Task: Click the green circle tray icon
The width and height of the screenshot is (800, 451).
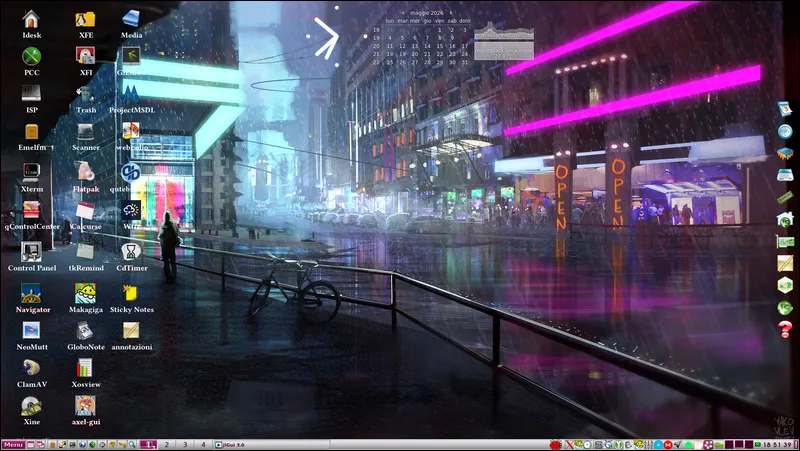Action: click(688, 445)
